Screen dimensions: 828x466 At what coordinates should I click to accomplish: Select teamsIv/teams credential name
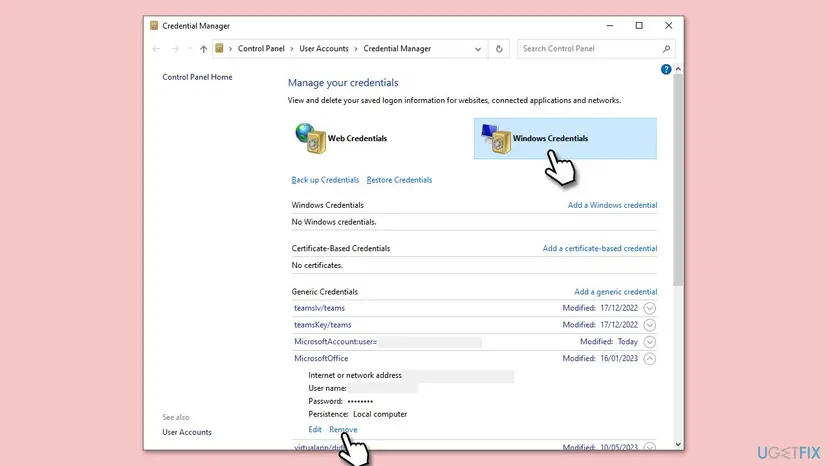pyautogui.click(x=319, y=308)
